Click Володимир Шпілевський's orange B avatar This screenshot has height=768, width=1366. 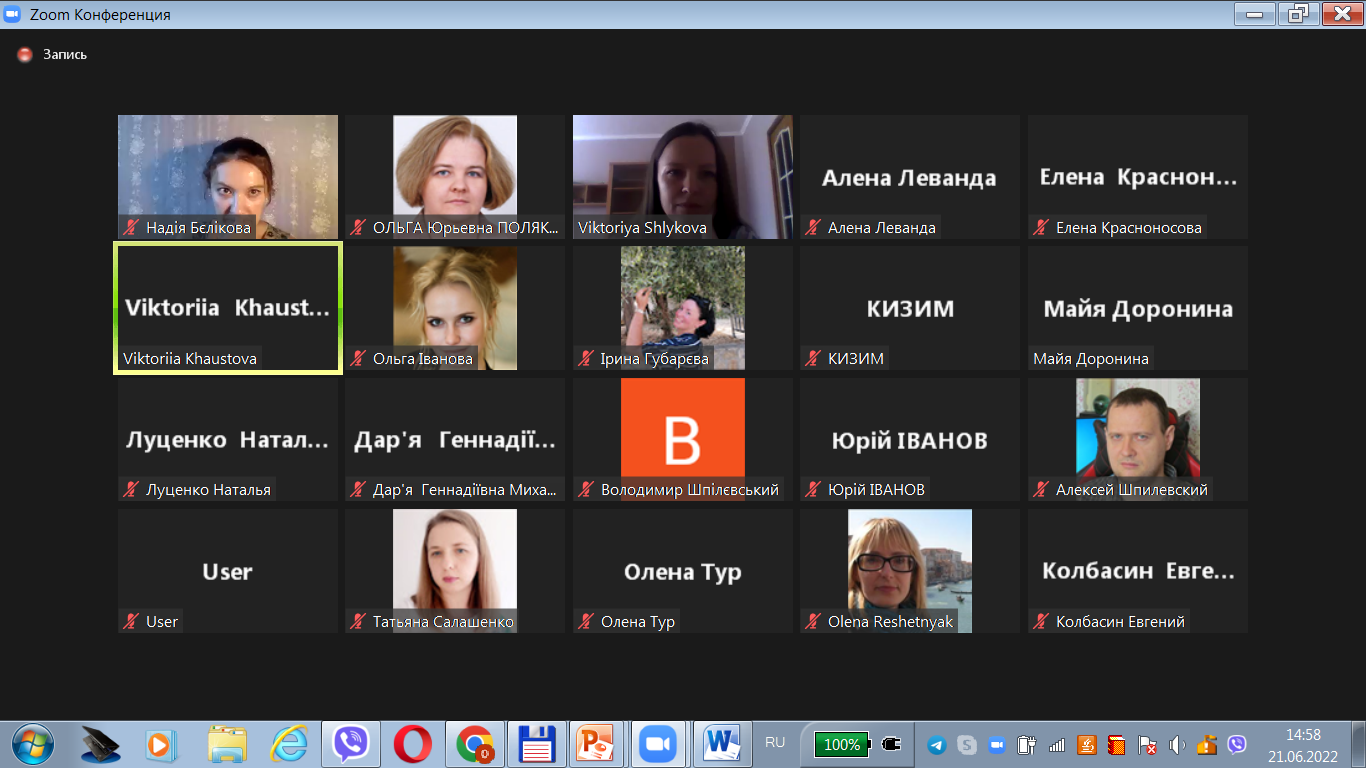pyautogui.click(x=682, y=428)
